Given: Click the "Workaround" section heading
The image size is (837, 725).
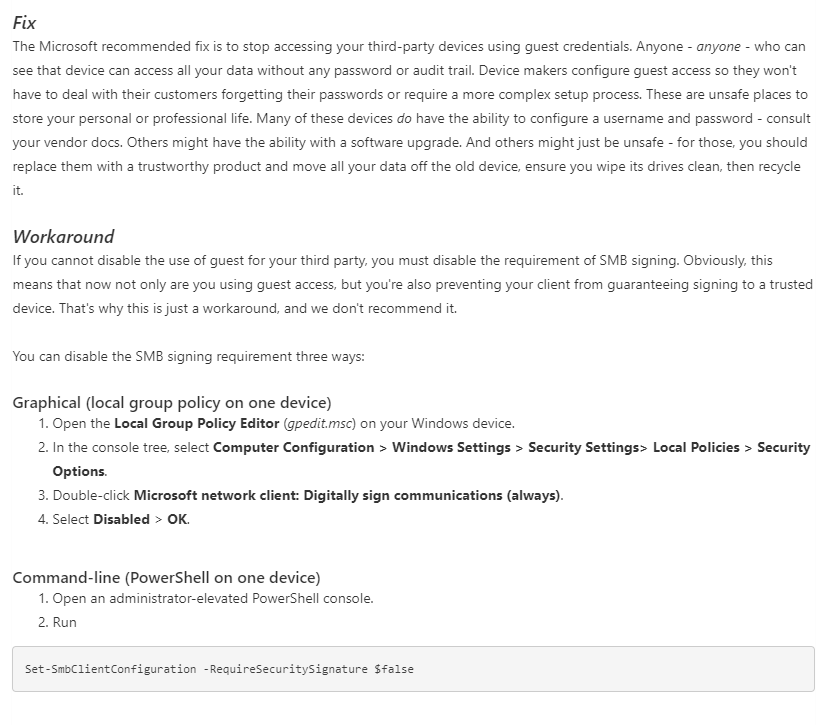Looking at the screenshot, I should point(63,237).
